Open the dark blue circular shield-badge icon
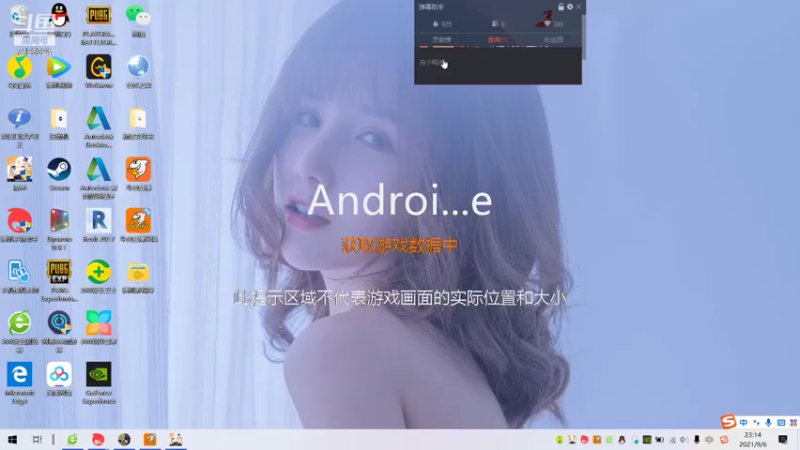 [59, 323]
